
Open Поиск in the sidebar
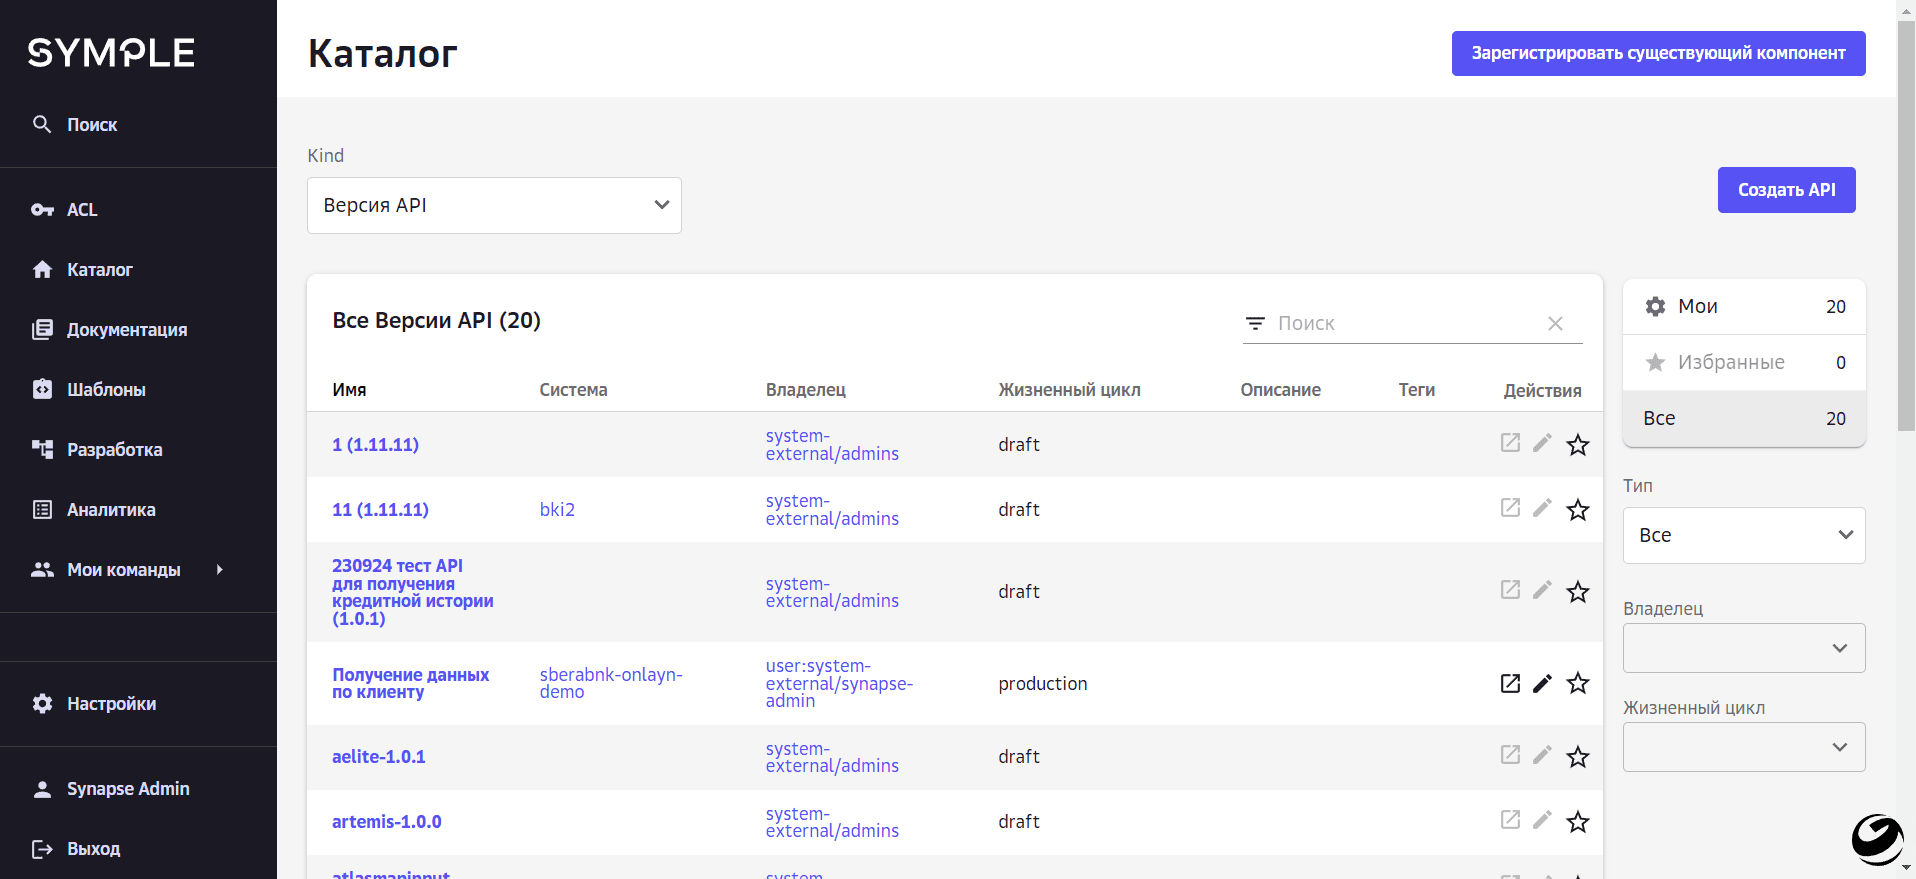click(92, 125)
